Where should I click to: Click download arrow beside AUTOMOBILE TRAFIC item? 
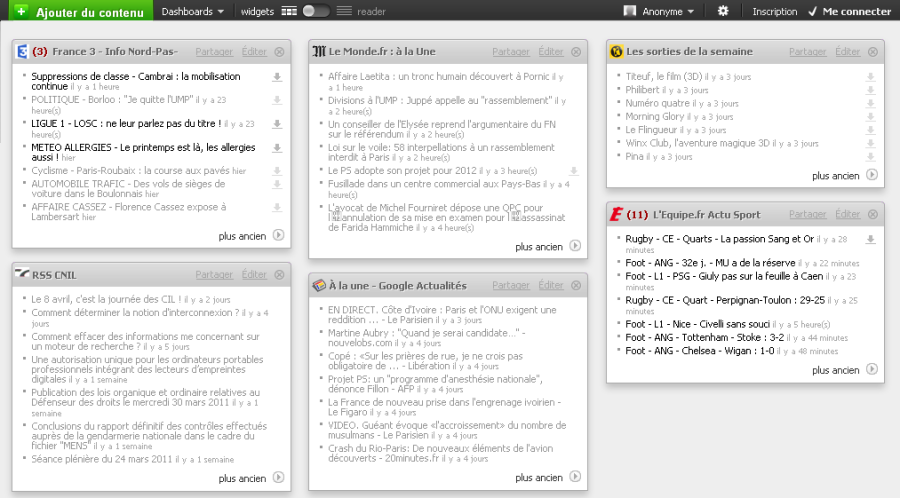pyautogui.click(x=277, y=184)
